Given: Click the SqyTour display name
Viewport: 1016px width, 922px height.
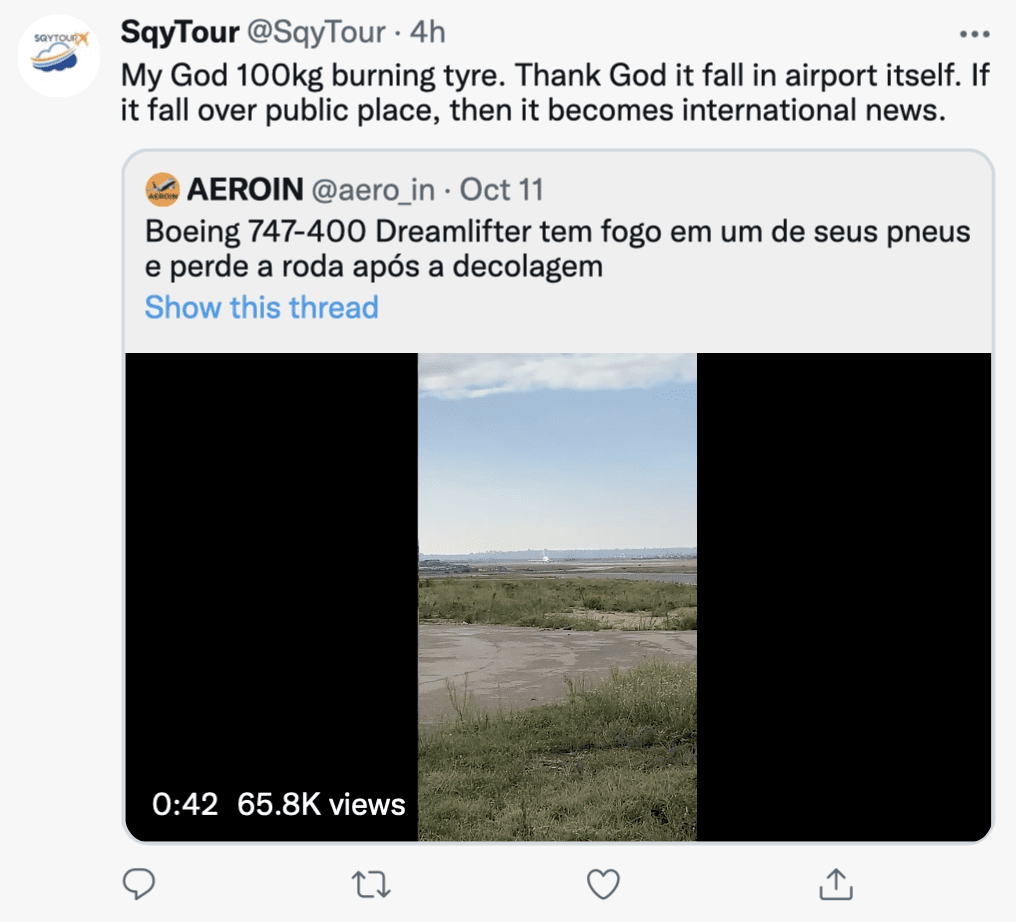Looking at the screenshot, I should [179, 33].
